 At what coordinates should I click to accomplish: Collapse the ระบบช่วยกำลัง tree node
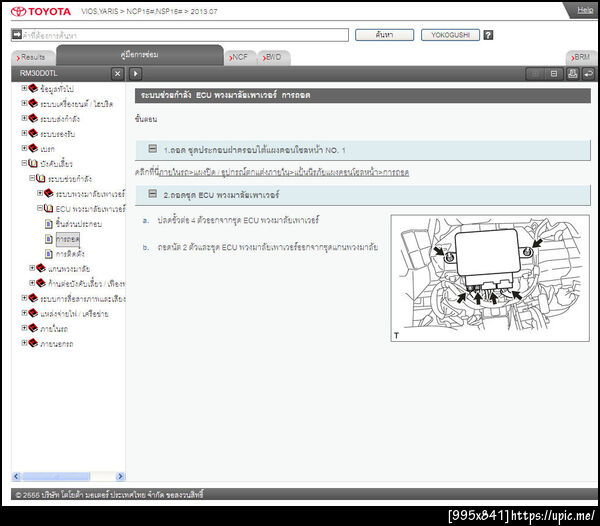(x=32, y=178)
